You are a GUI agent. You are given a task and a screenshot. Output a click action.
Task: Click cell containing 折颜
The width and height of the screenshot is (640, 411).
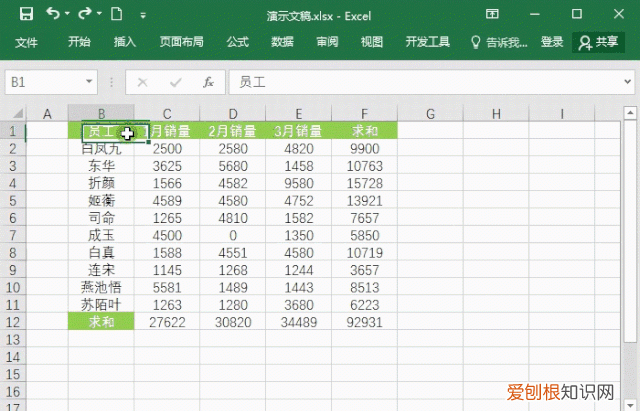pyautogui.click(x=101, y=183)
